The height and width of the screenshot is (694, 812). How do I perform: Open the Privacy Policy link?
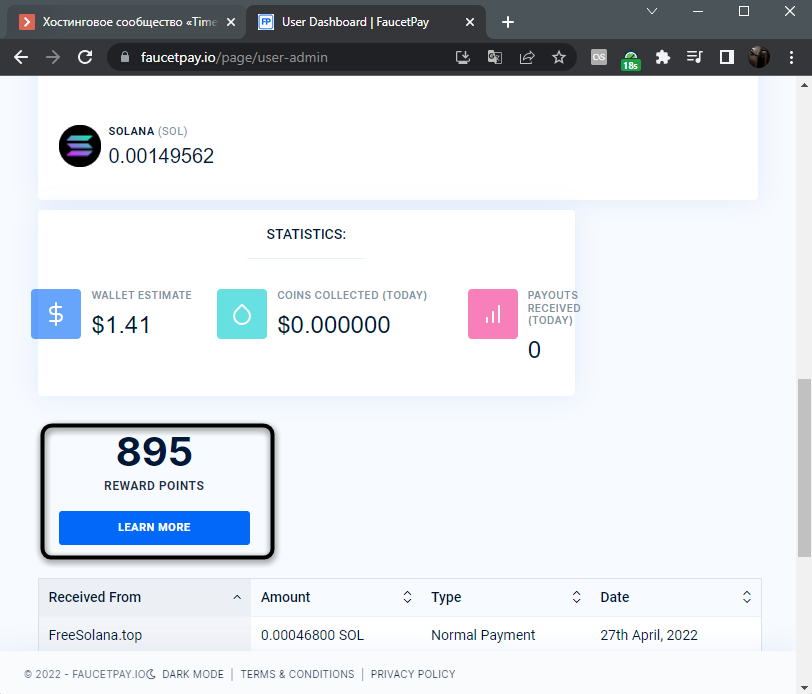tap(413, 674)
